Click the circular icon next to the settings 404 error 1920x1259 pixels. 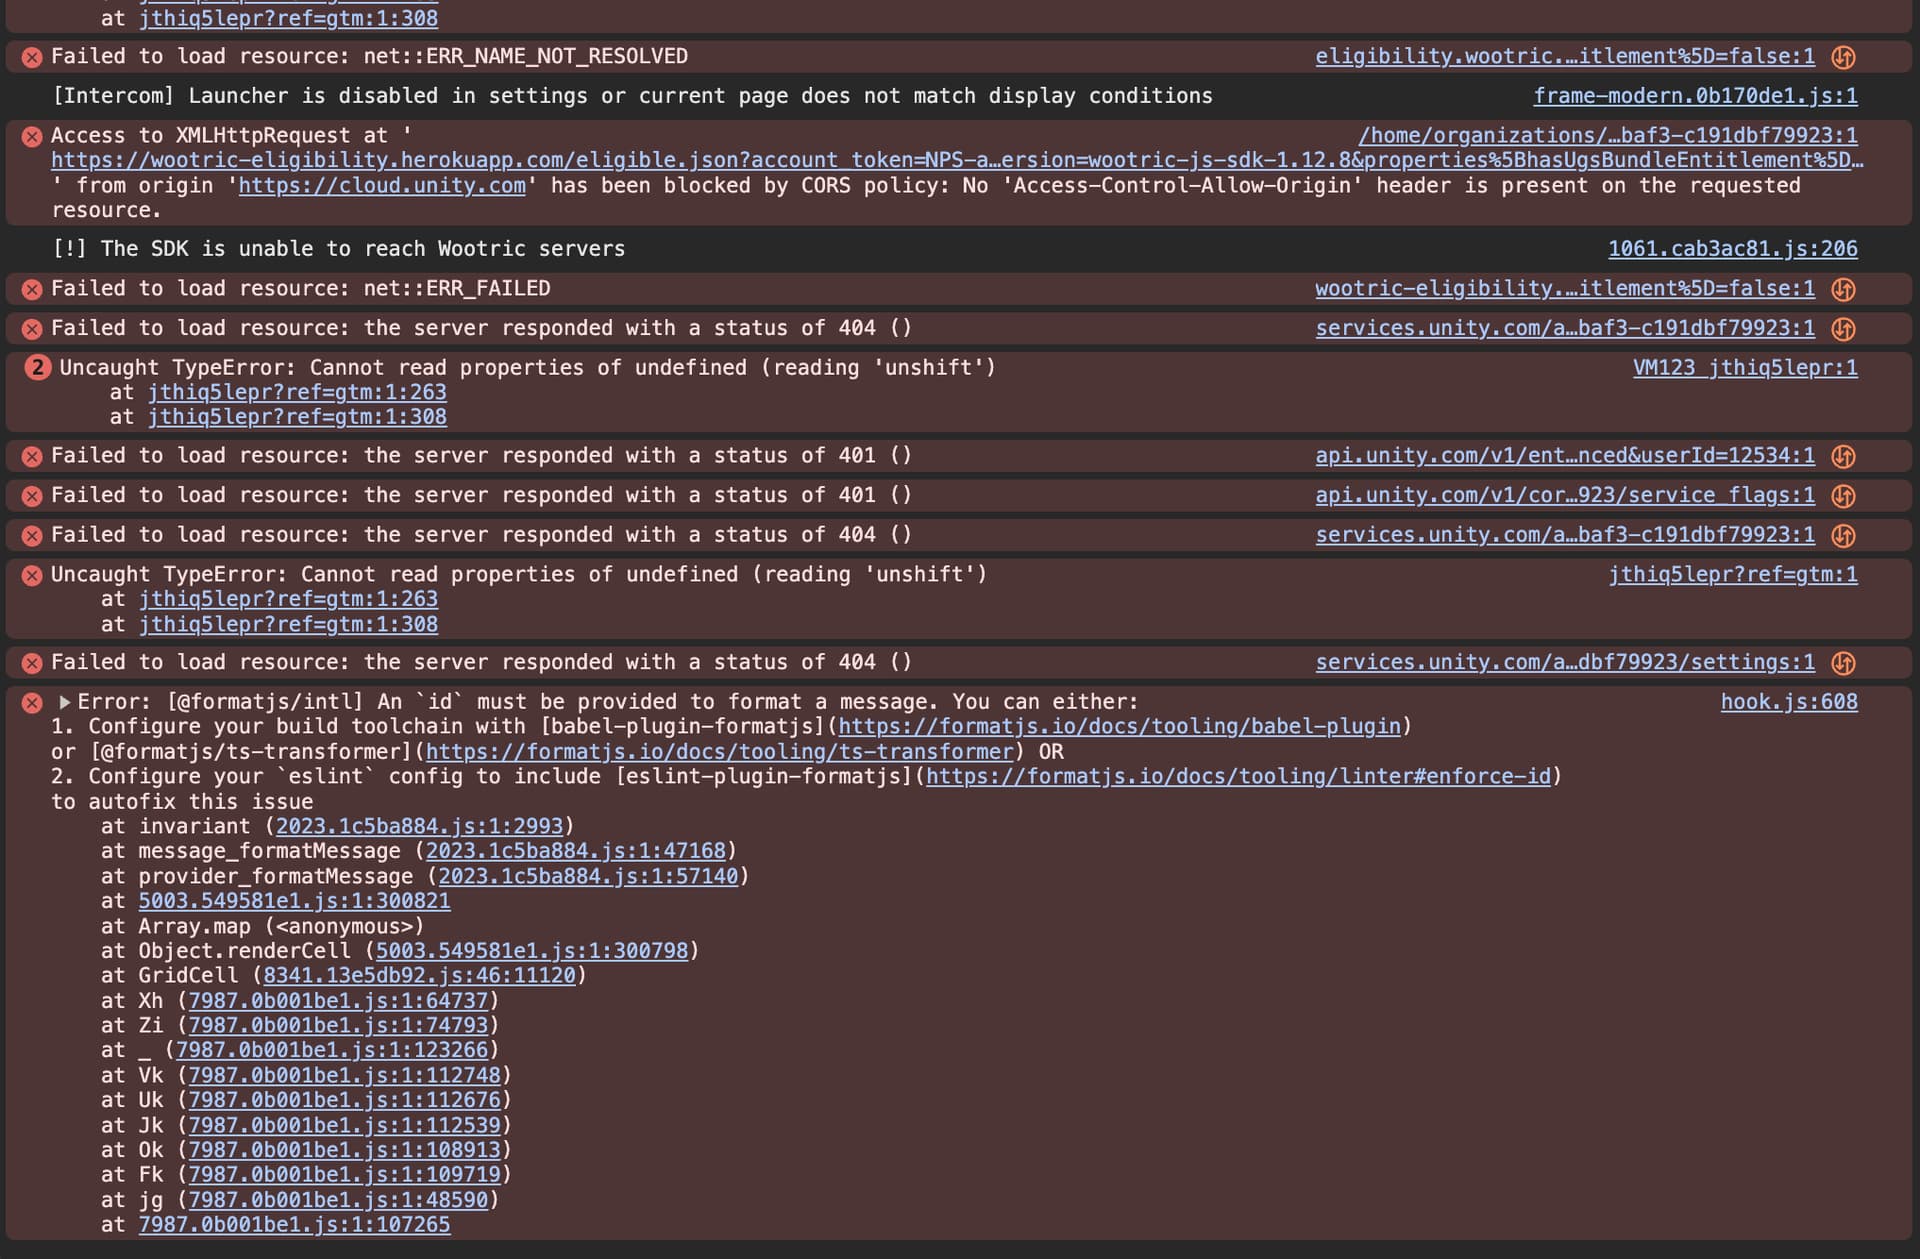click(1844, 662)
